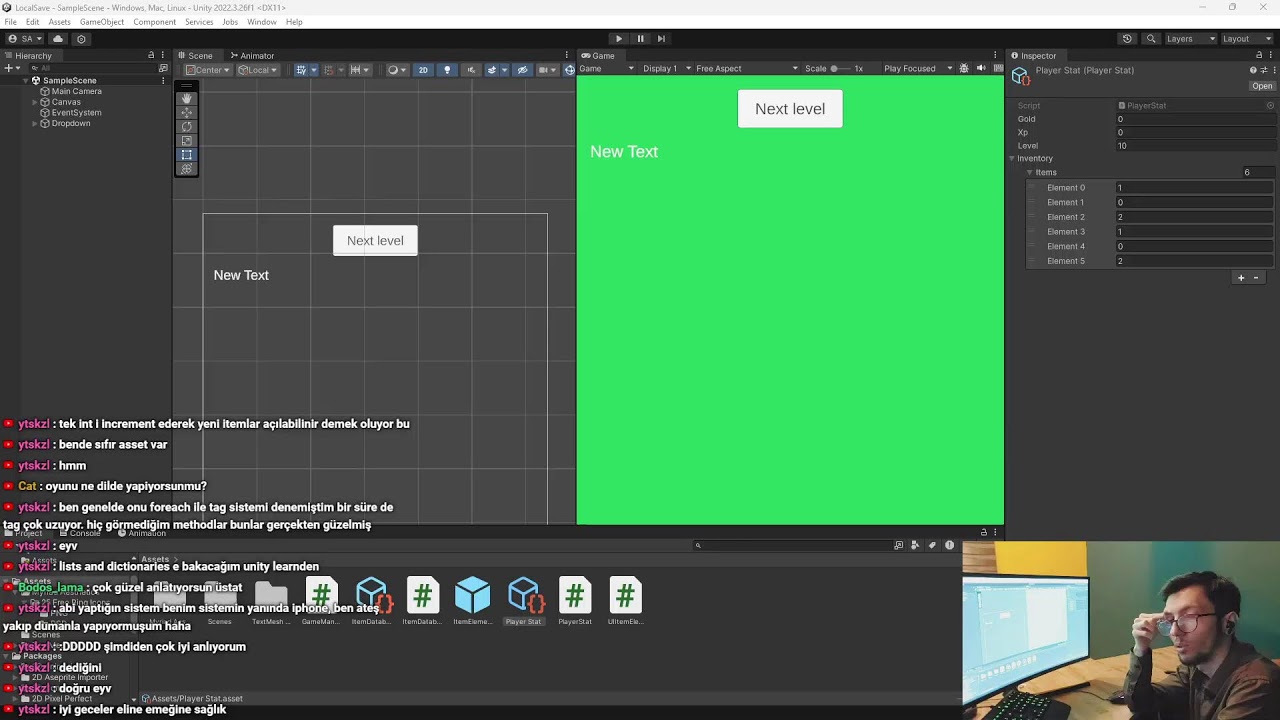Select the Move tool in Scene view

click(186, 113)
